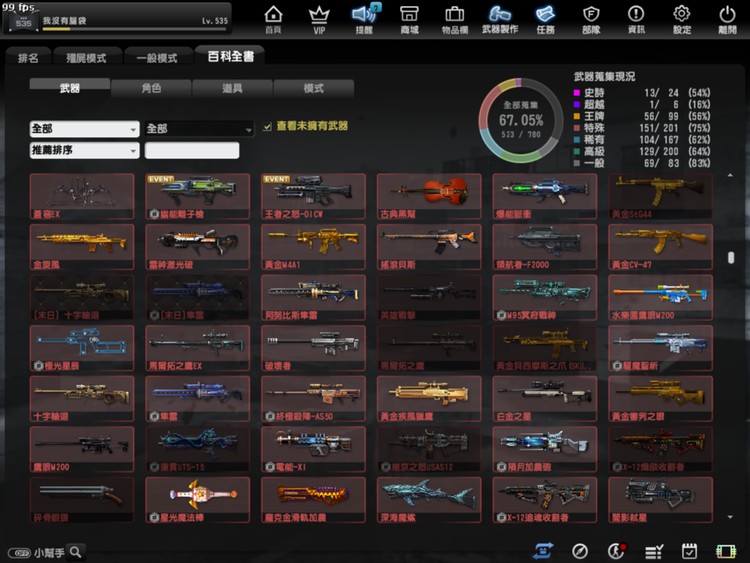Expand the second 全部 filter dropdown
This screenshot has height=563, width=750.
[199, 129]
